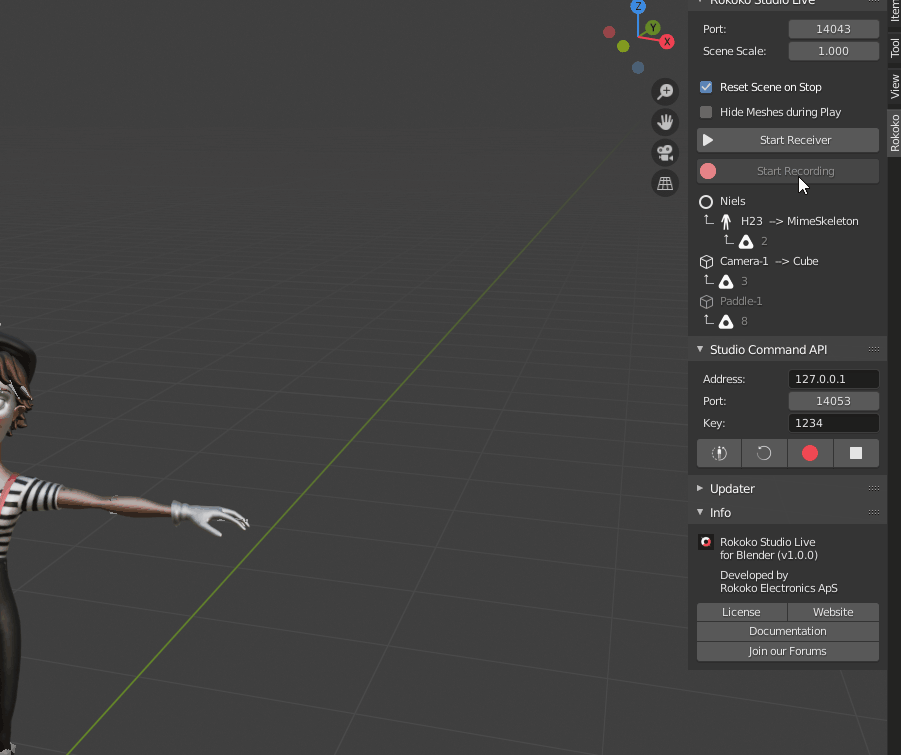Open the View sidebar tab

tap(895, 87)
